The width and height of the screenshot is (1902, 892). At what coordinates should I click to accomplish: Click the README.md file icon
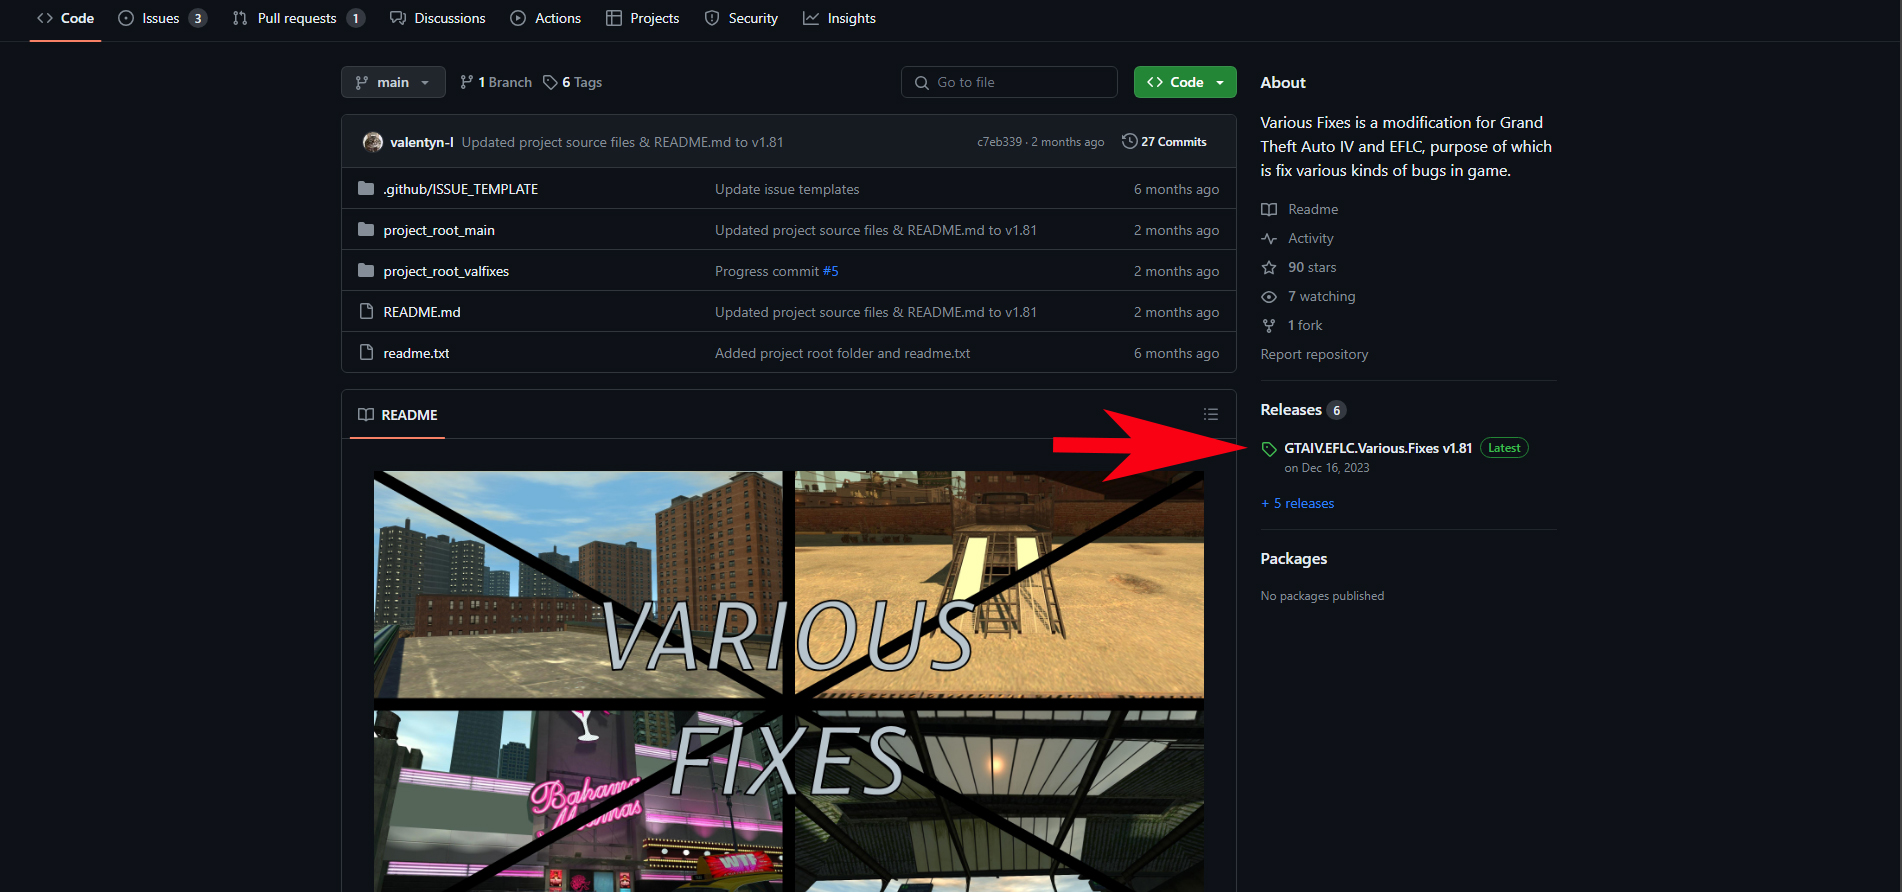[366, 312]
